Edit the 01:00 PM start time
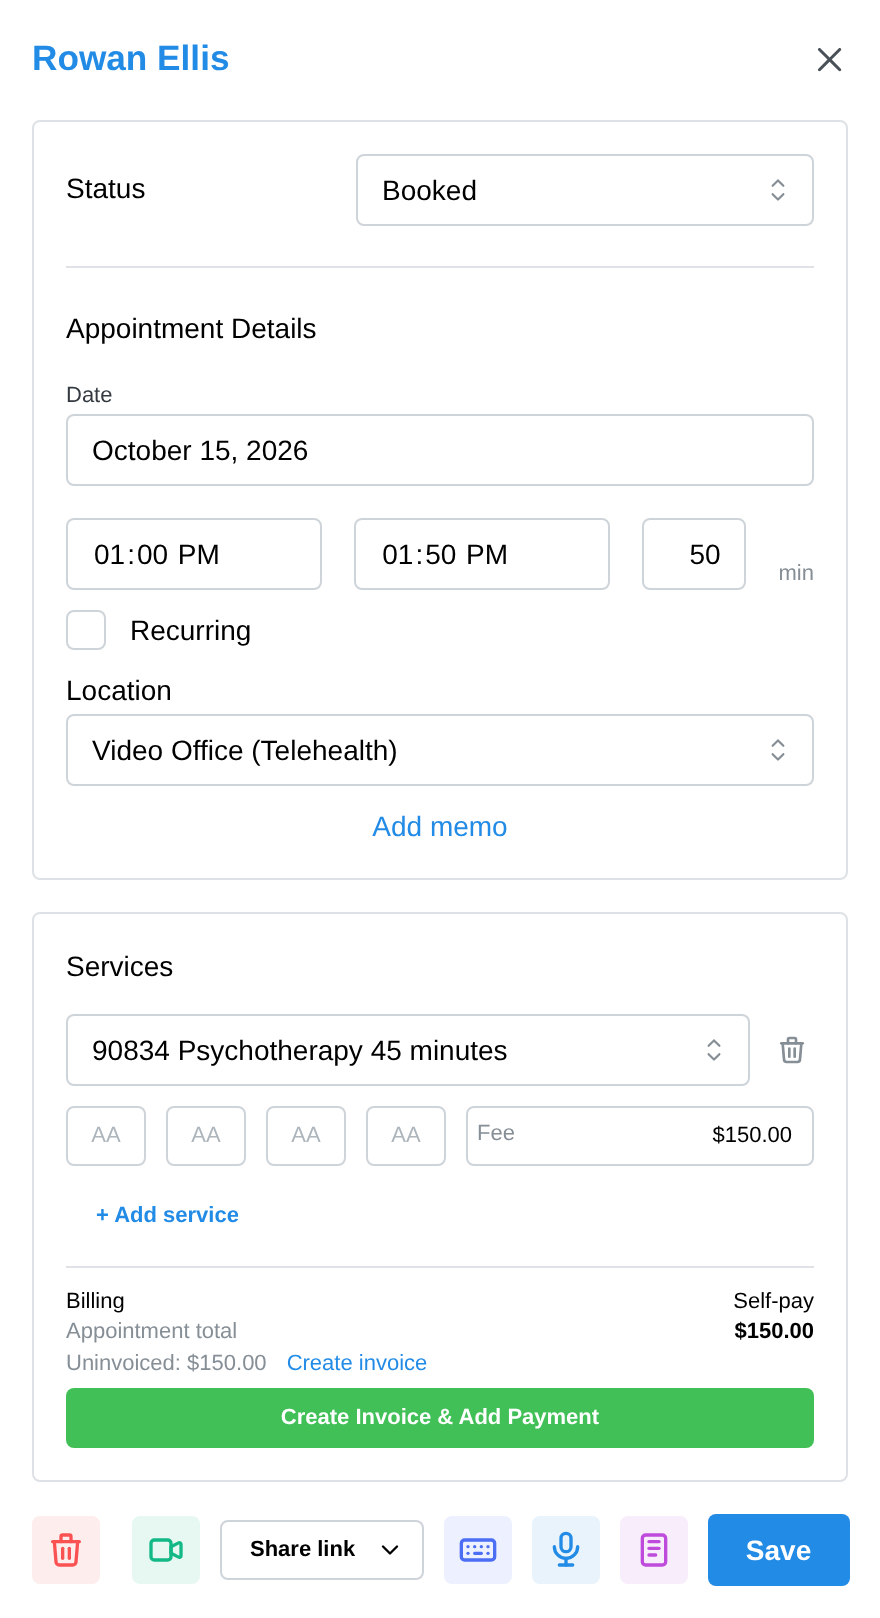Viewport: 880px width, 1618px height. tap(194, 554)
